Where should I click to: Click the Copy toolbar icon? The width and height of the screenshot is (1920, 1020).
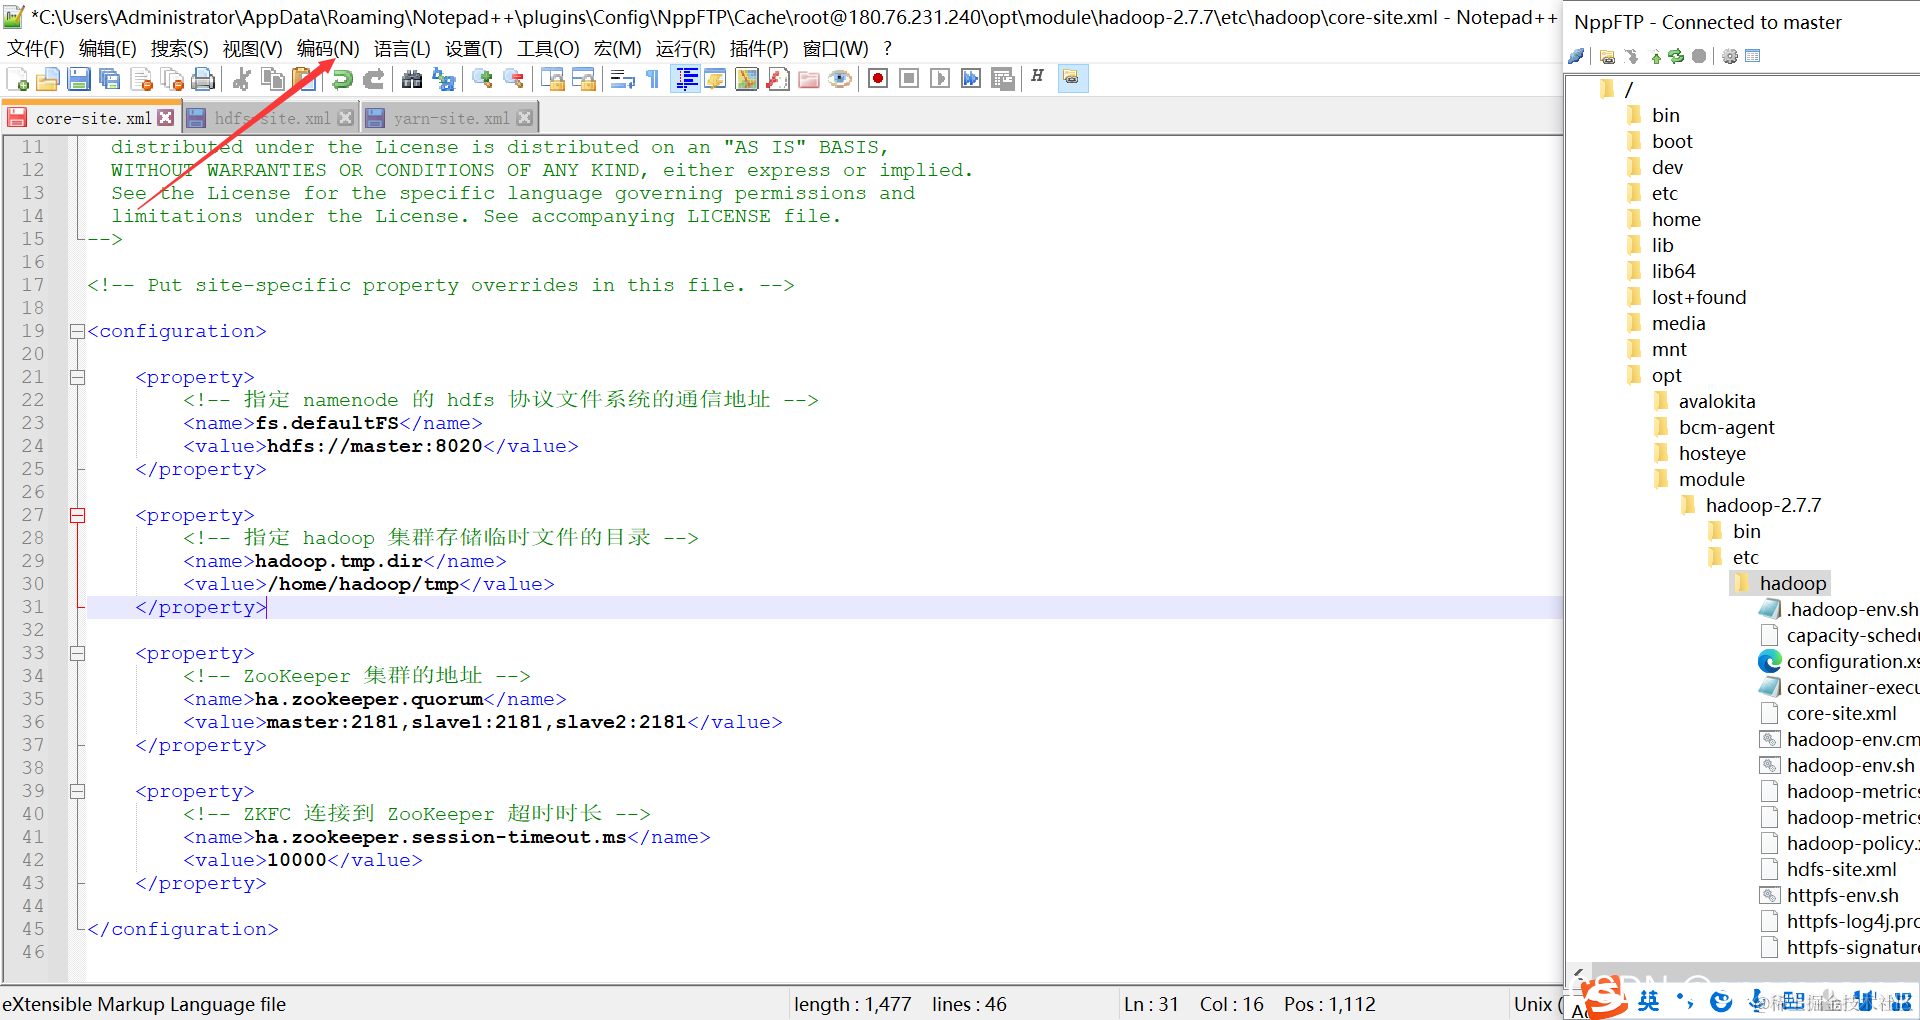(x=272, y=79)
